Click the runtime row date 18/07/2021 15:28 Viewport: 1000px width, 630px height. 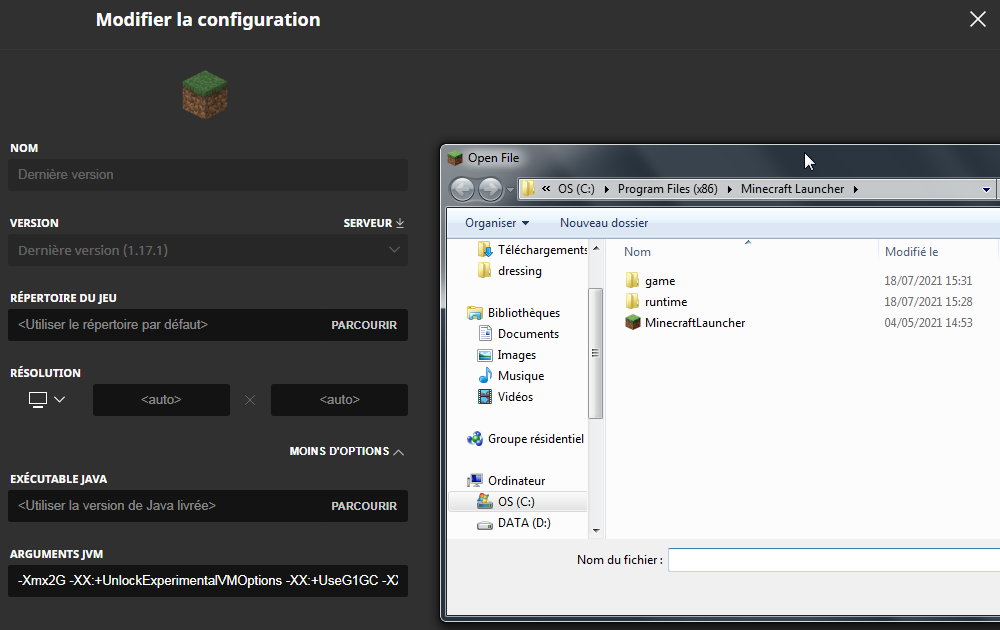click(928, 302)
